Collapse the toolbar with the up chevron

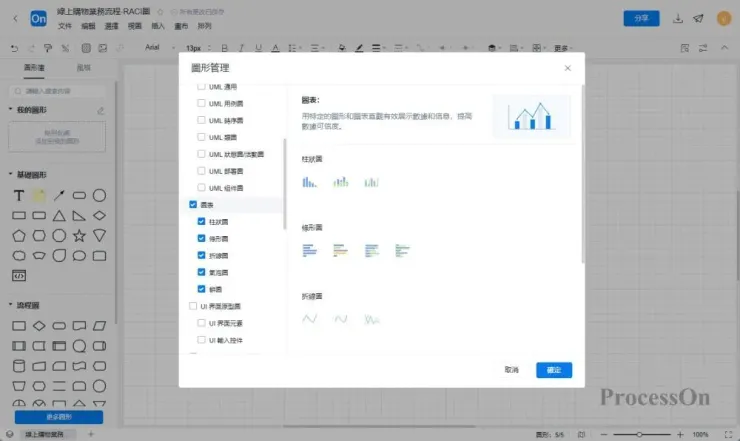[724, 48]
